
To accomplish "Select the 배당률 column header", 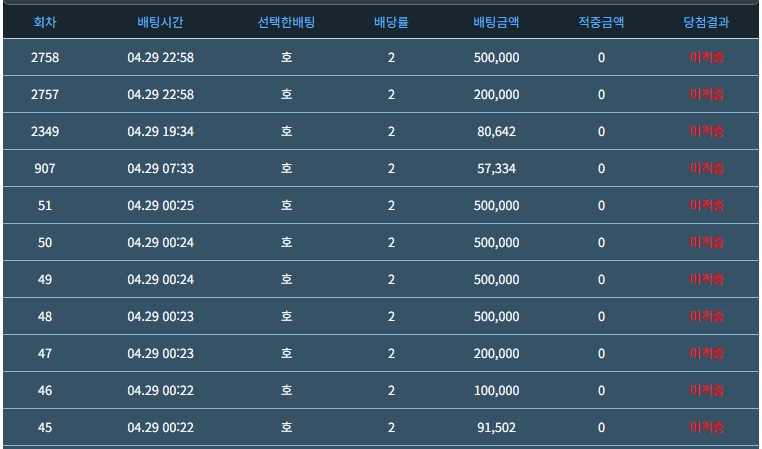I will click(391, 21).
